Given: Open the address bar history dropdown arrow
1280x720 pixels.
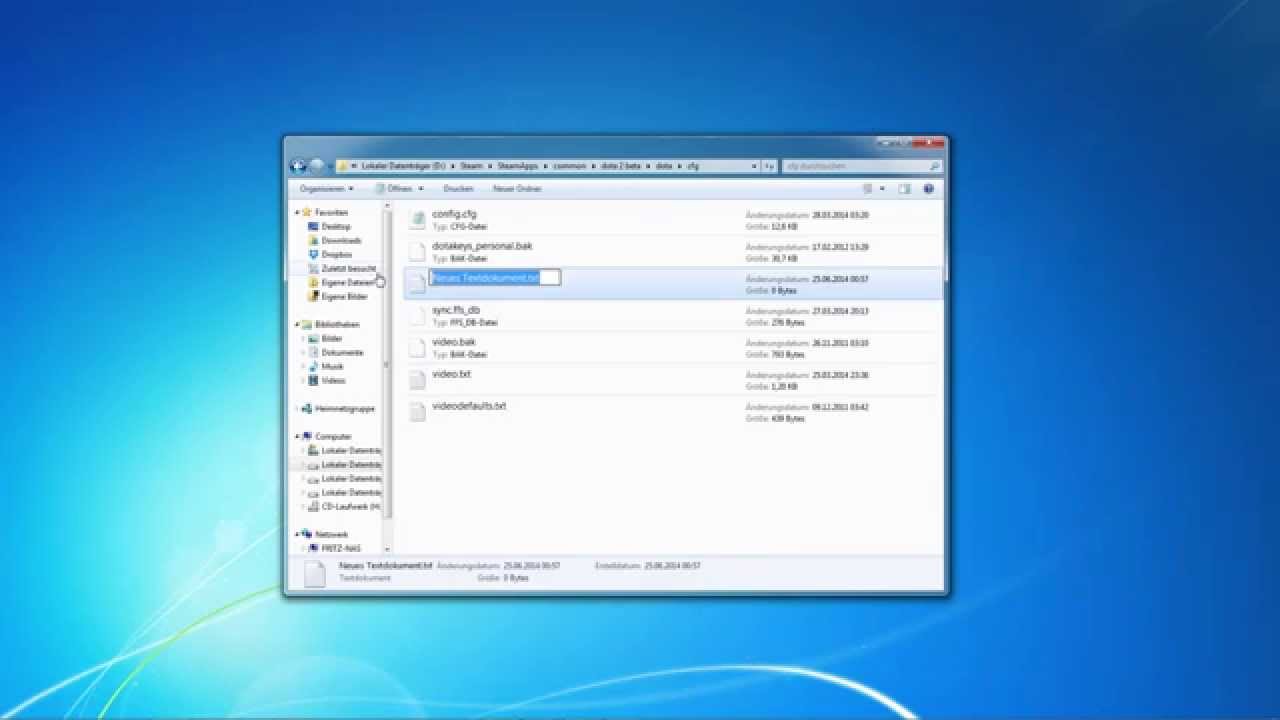Looking at the screenshot, I should (753, 166).
